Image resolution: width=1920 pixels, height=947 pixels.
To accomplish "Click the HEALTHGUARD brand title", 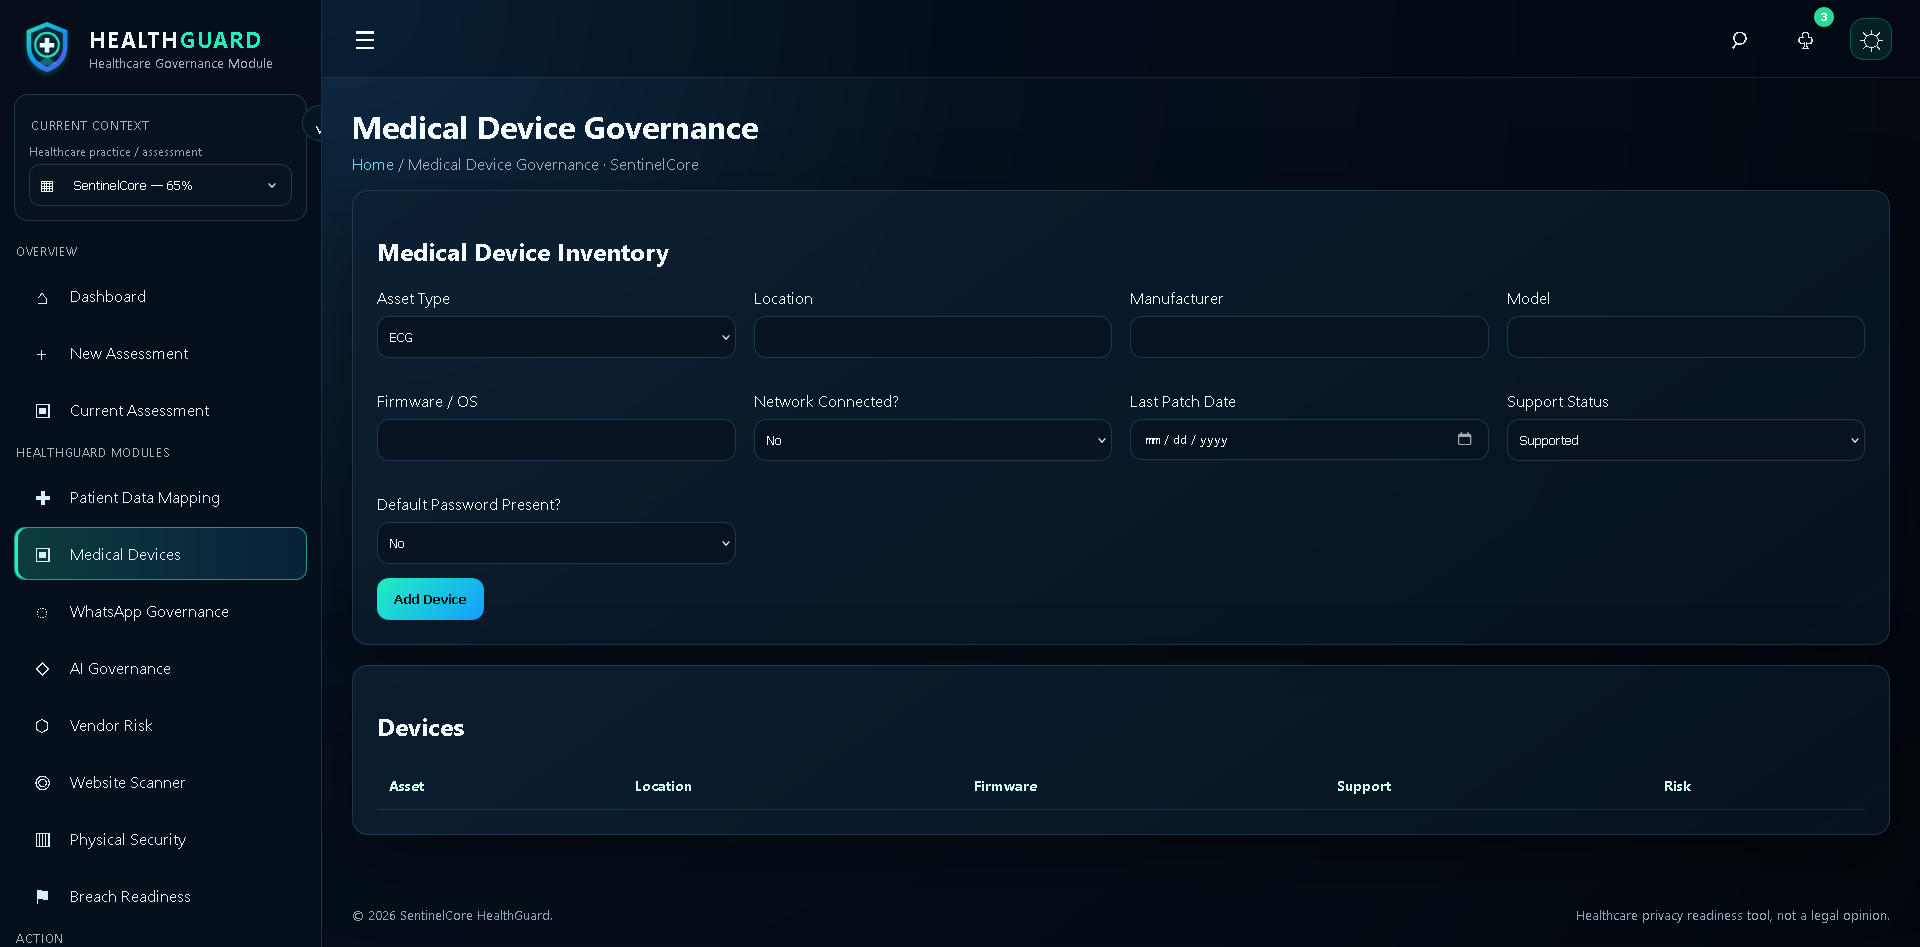I will click(x=175, y=40).
